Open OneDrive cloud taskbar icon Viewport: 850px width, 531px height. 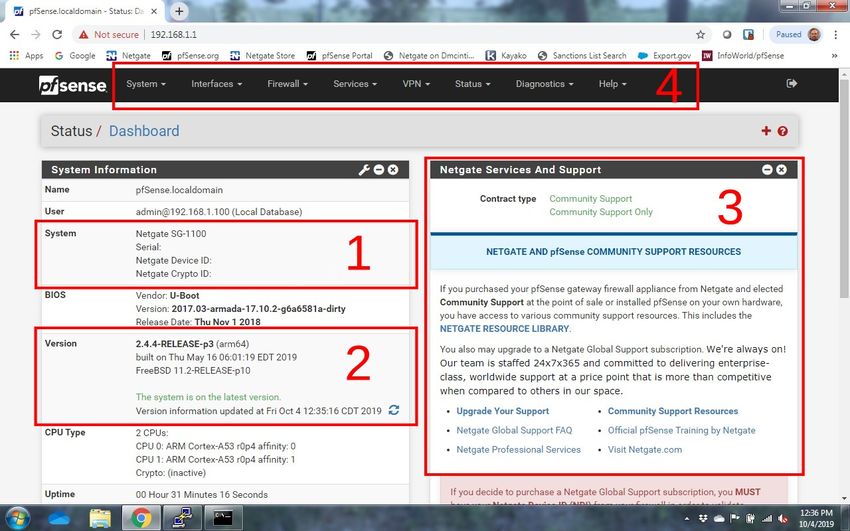pyautogui.click(x=59, y=519)
